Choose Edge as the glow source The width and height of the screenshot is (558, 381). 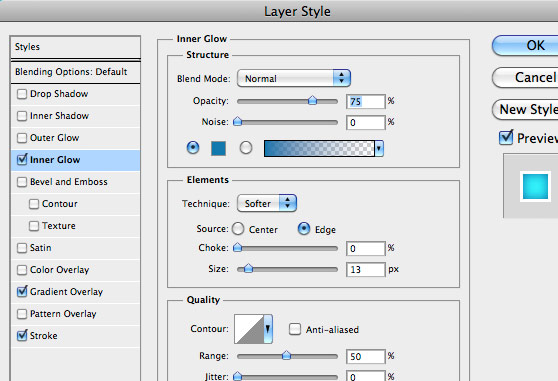(x=304, y=229)
